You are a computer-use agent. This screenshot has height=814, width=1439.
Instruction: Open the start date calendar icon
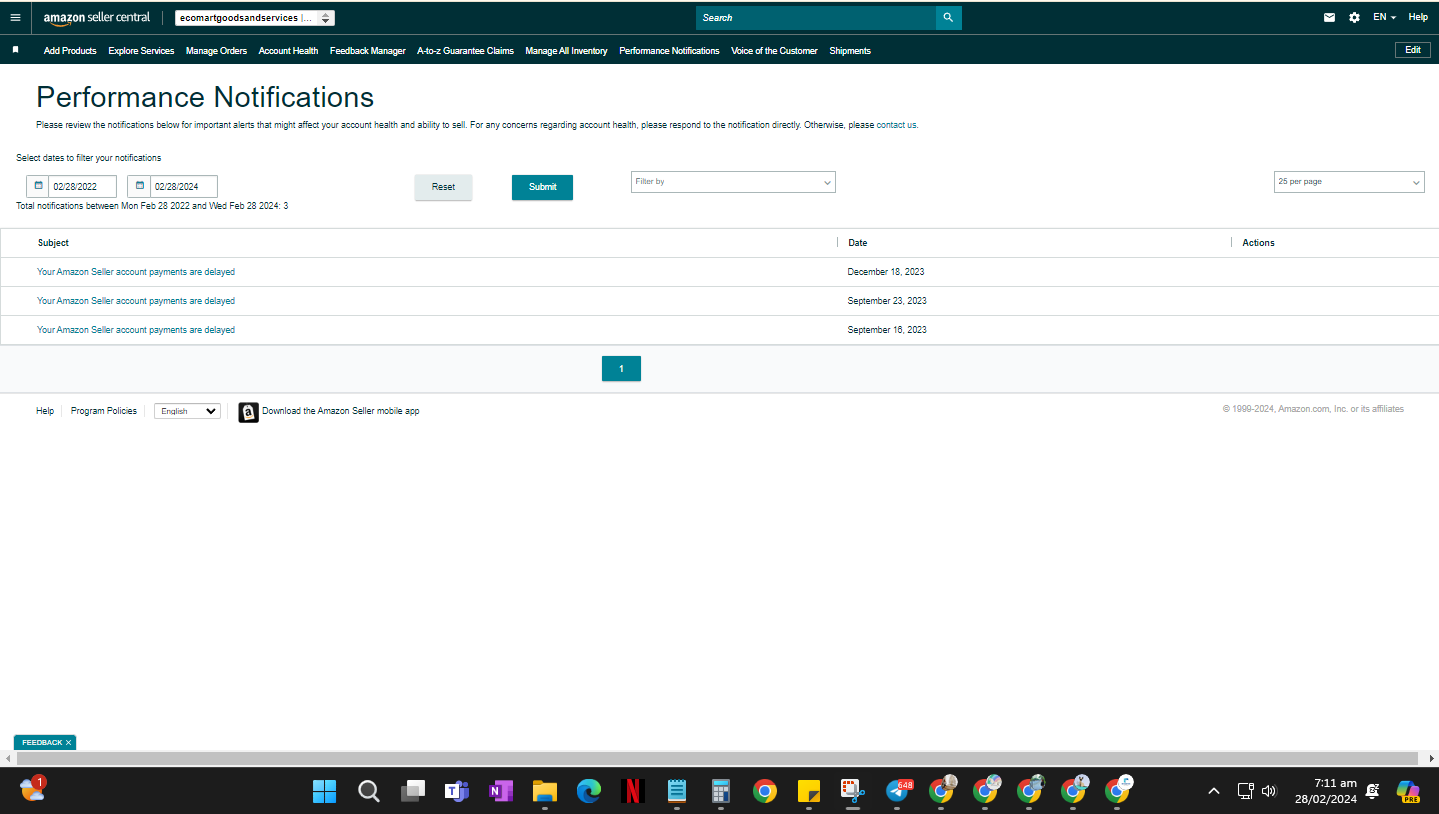coord(38,186)
